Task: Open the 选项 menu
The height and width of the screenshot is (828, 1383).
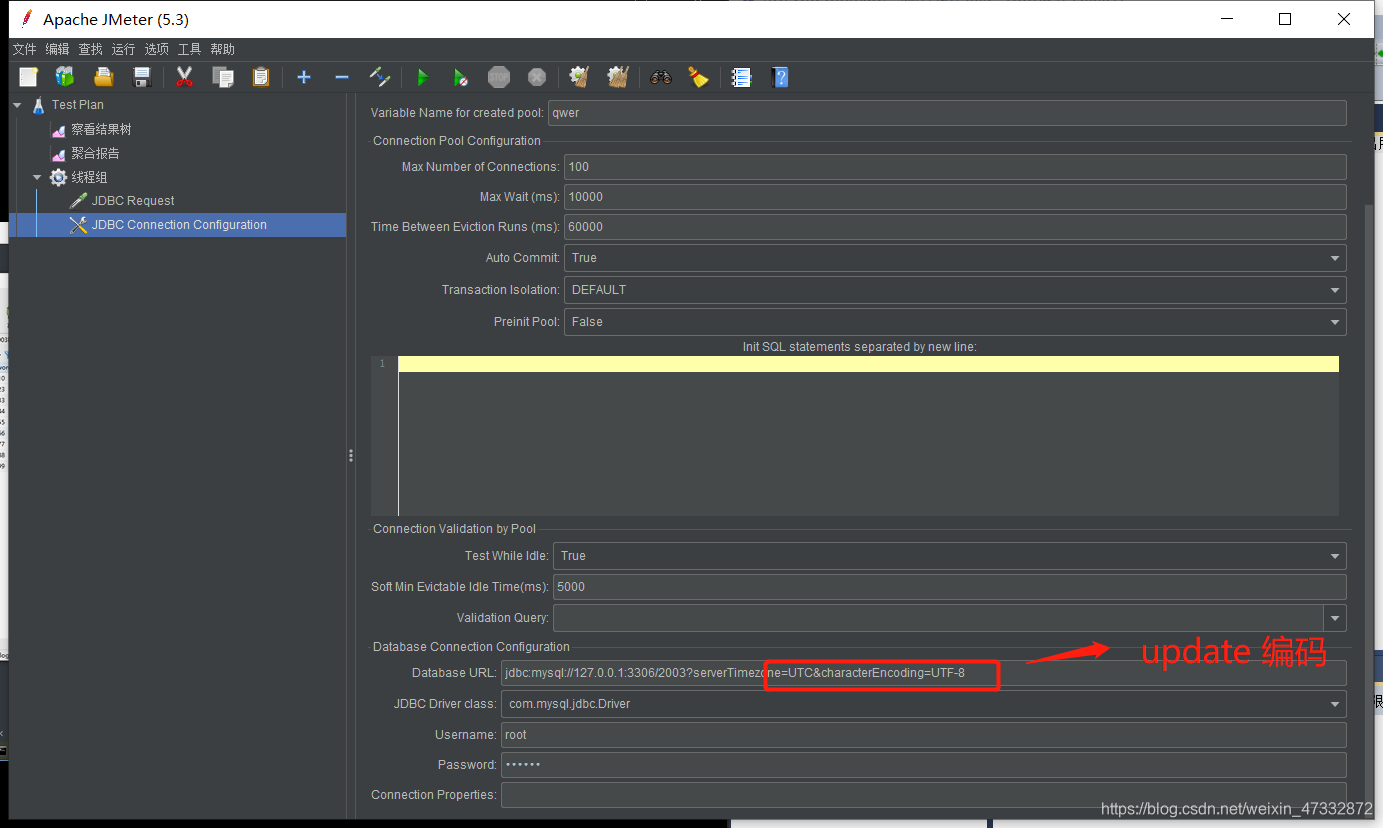Action: coord(156,49)
